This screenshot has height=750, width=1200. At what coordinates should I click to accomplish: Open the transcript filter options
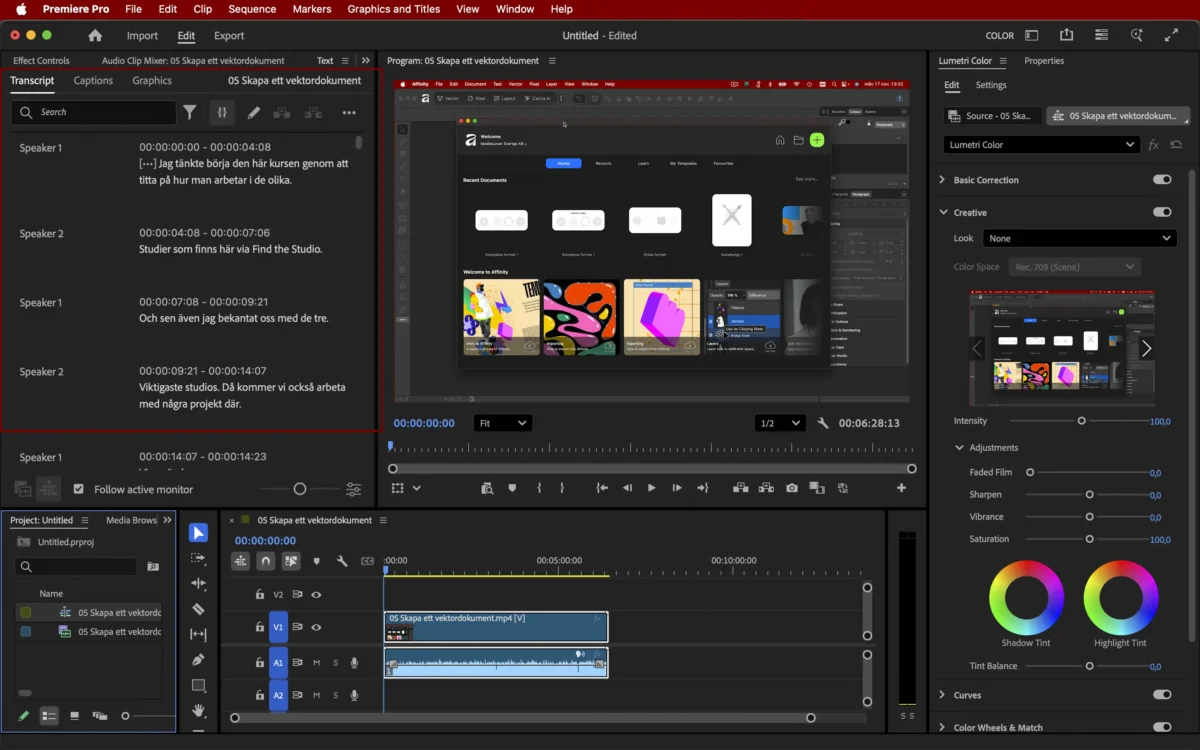tap(190, 112)
